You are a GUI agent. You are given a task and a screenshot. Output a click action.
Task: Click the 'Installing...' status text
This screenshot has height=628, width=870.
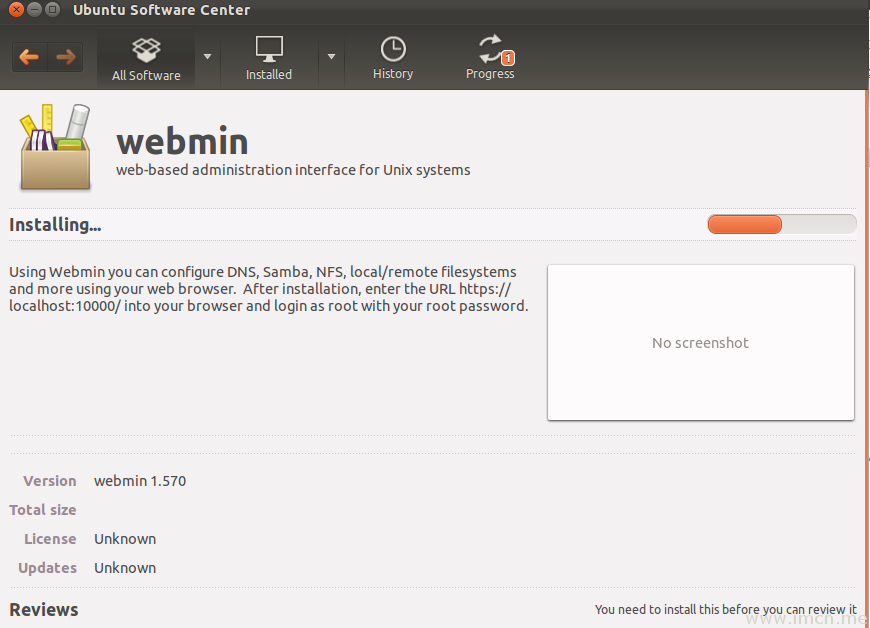tap(55, 225)
